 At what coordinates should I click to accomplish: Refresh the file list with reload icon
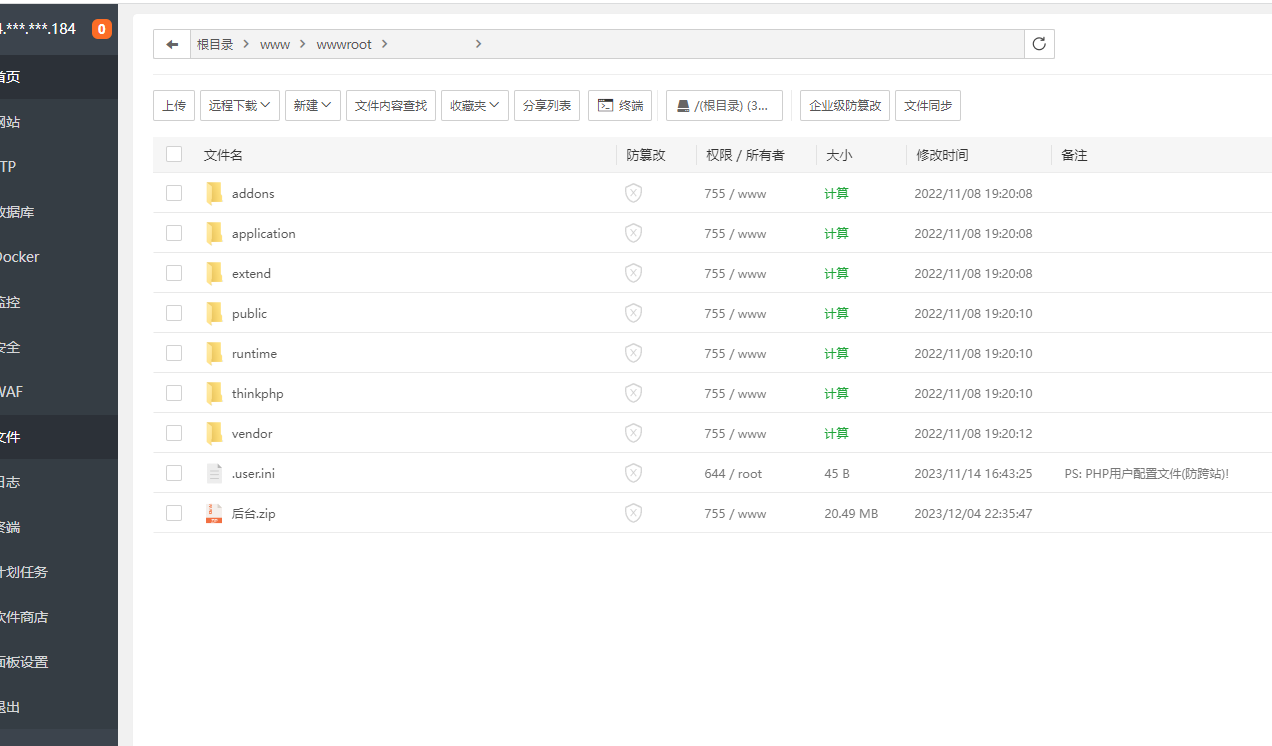click(1039, 44)
